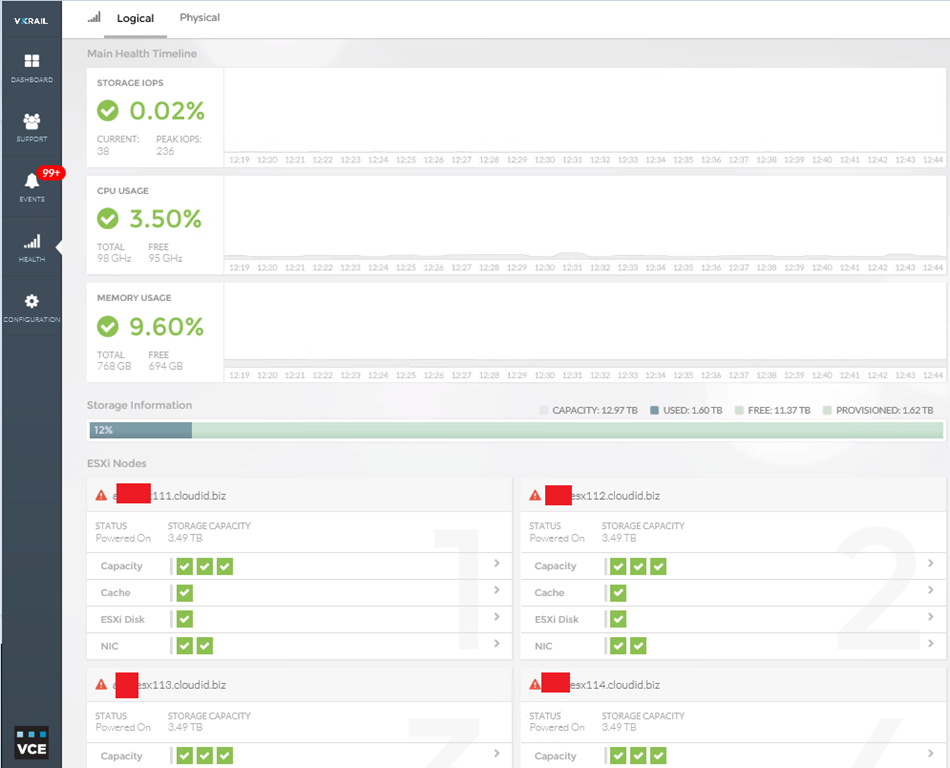Image resolution: width=950 pixels, height=768 pixels.
Task: Click the 12% used segment of storage bar
Action: coord(141,430)
